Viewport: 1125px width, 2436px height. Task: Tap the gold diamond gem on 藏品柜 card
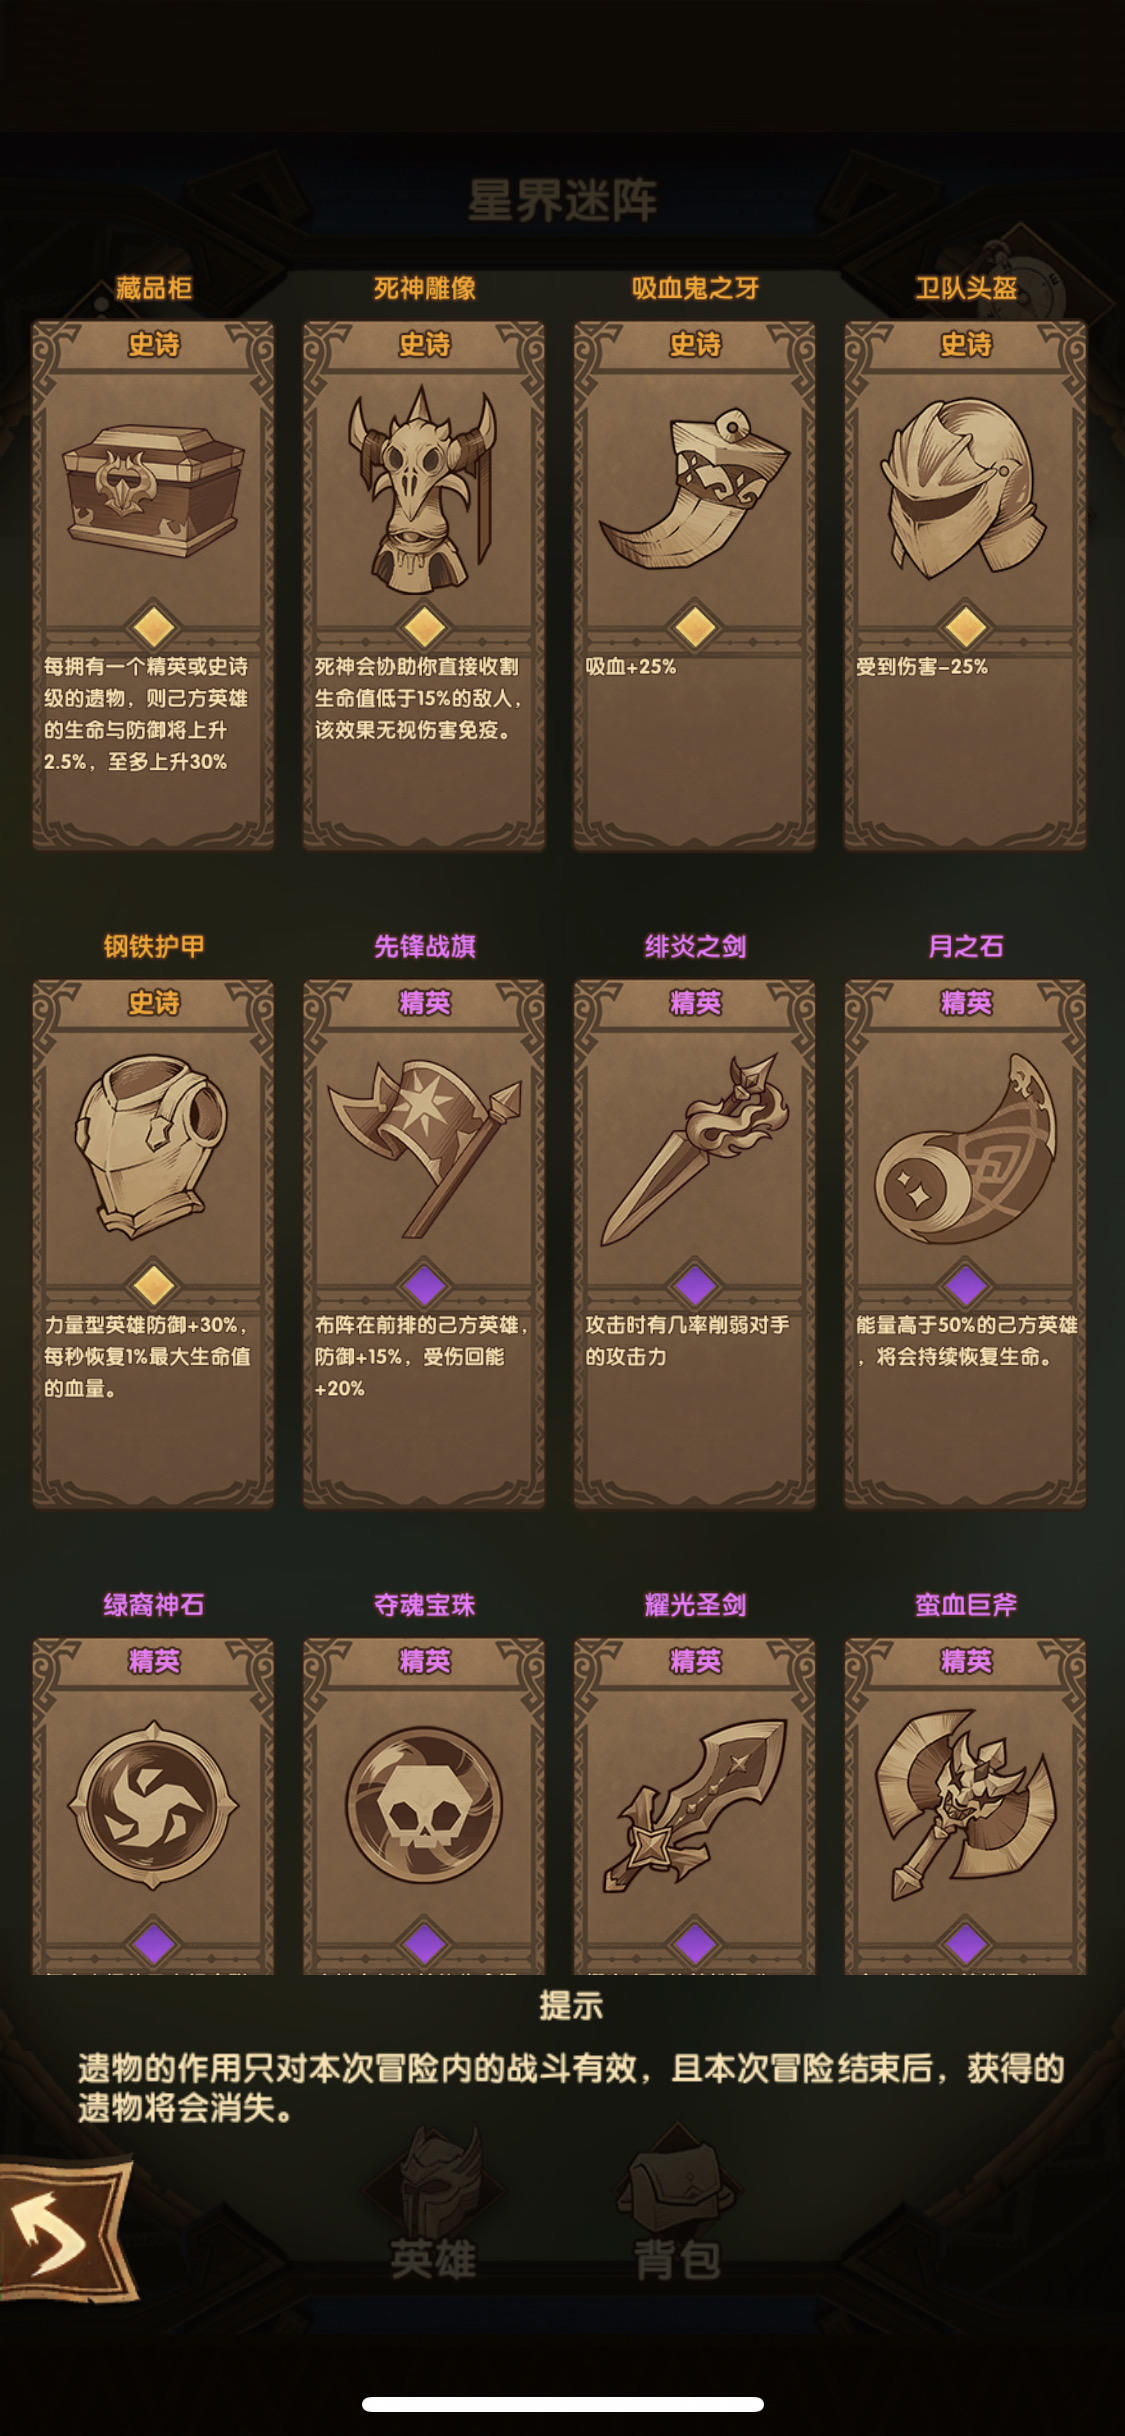(153, 627)
